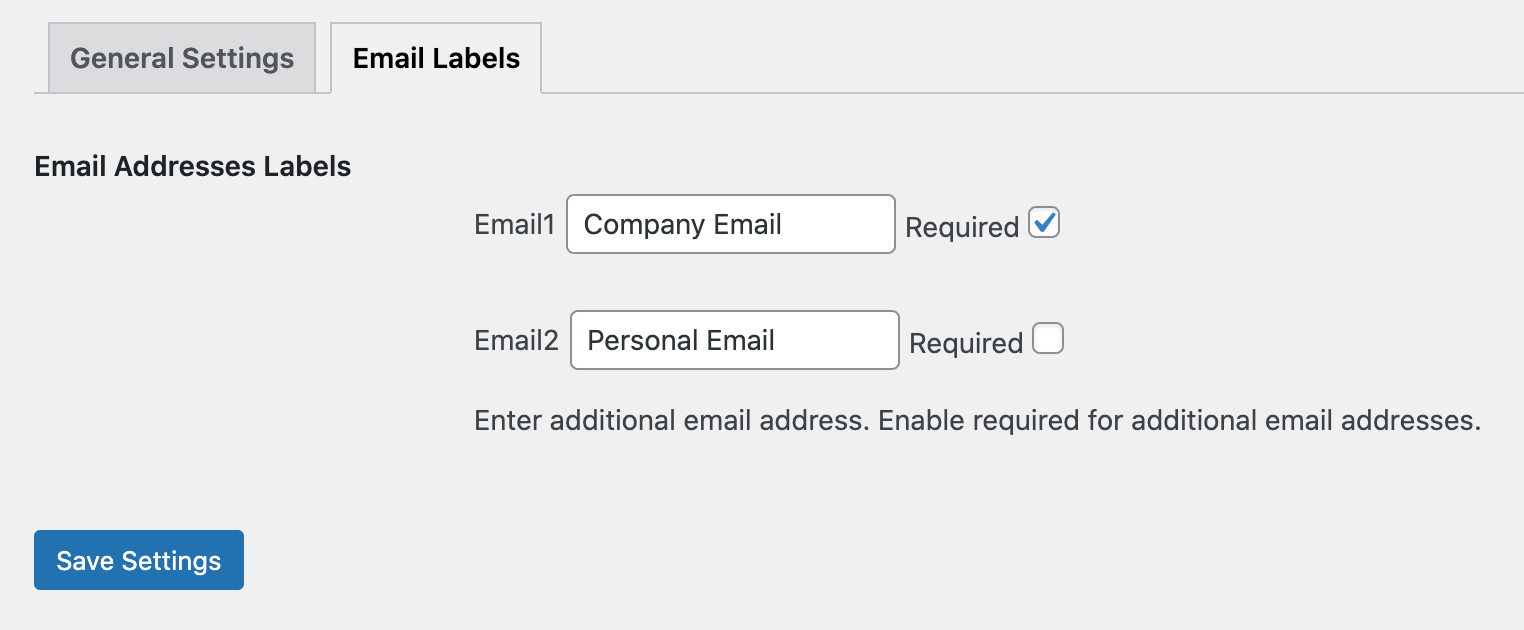Toggle the Email1 Required checkbox off
The width and height of the screenshot is (1524, 630).
(1043, 223)
